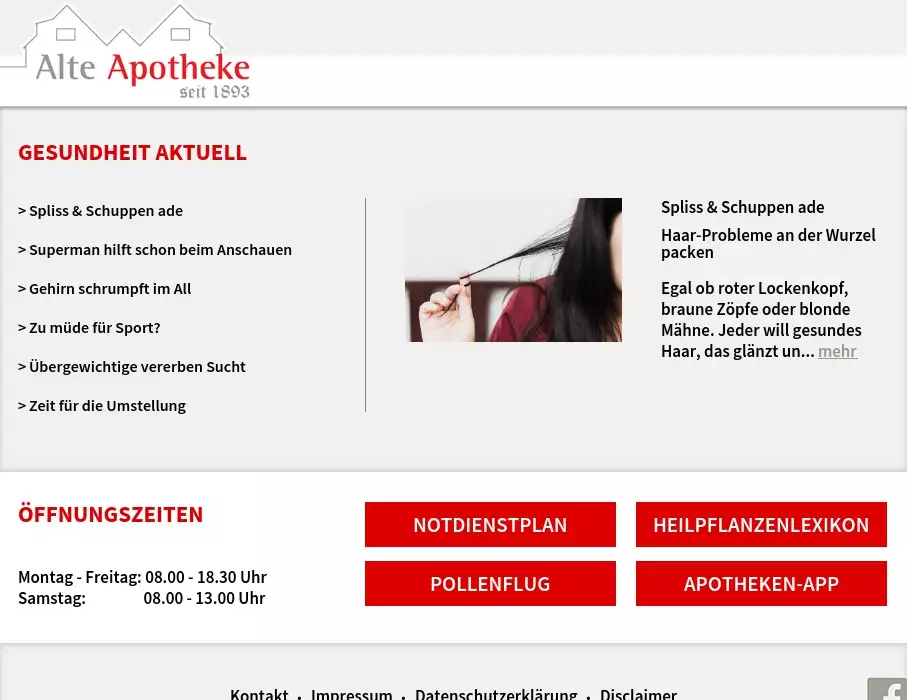
Task: Open the Facebook icon at bottom right
Action: [888, 689]
